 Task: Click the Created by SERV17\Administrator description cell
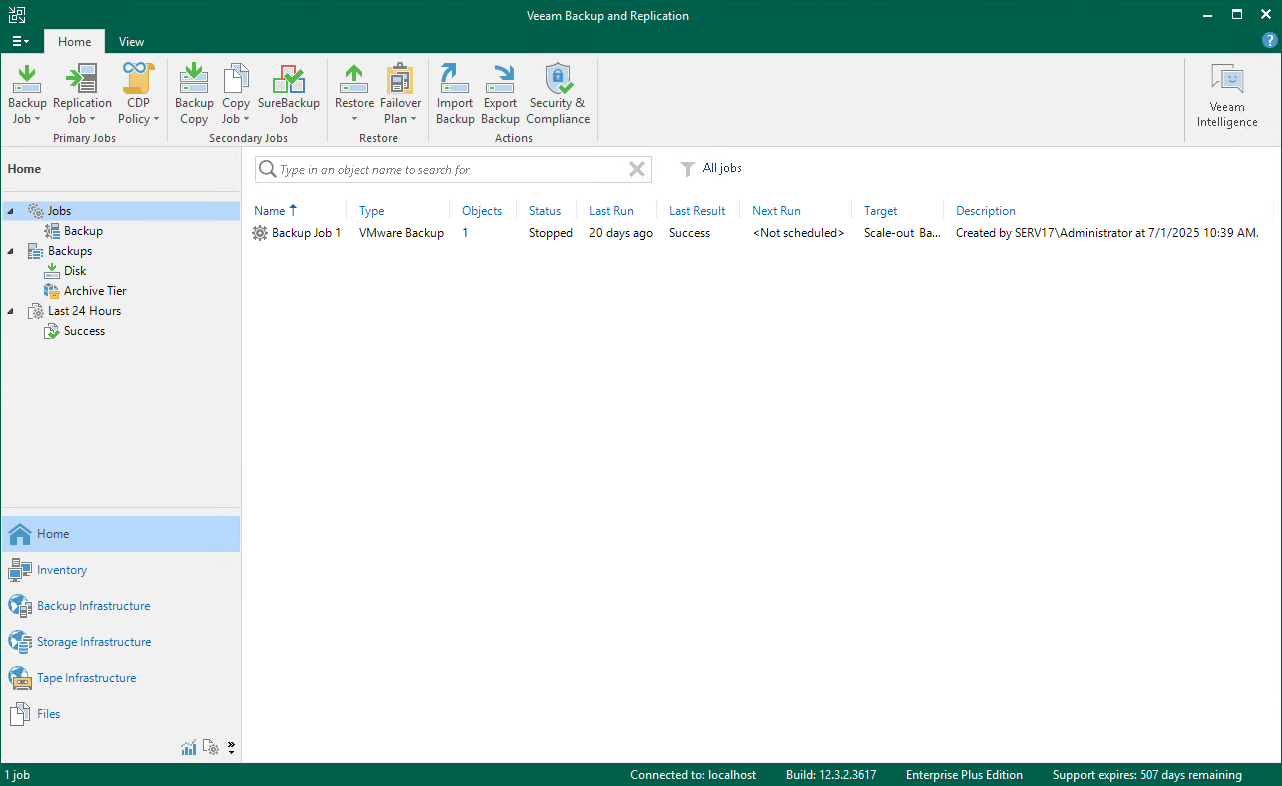[1107, 233]
